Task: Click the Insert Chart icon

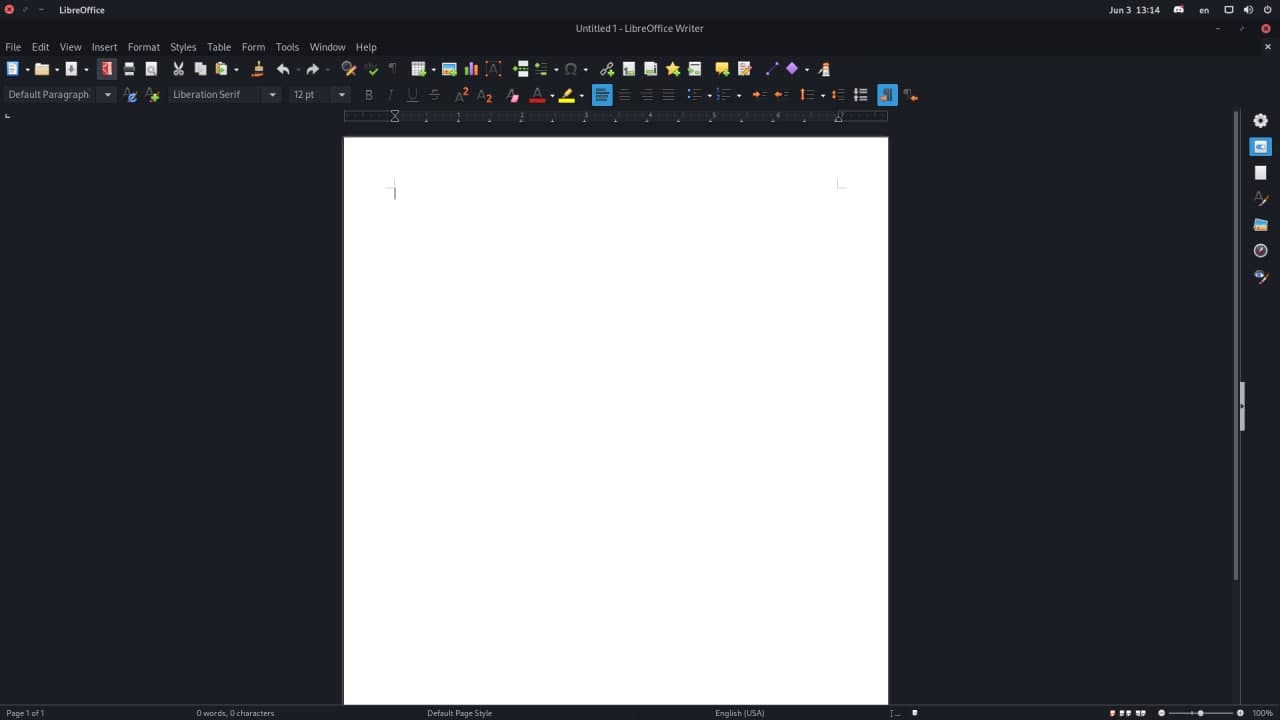Action: (x=471, y=69)
